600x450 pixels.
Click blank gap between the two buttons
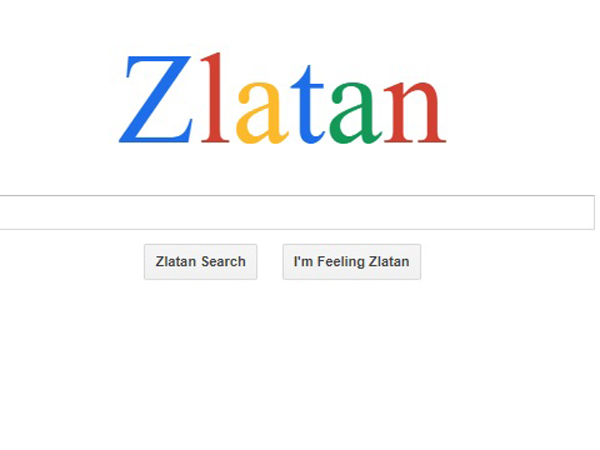(270, 262)
